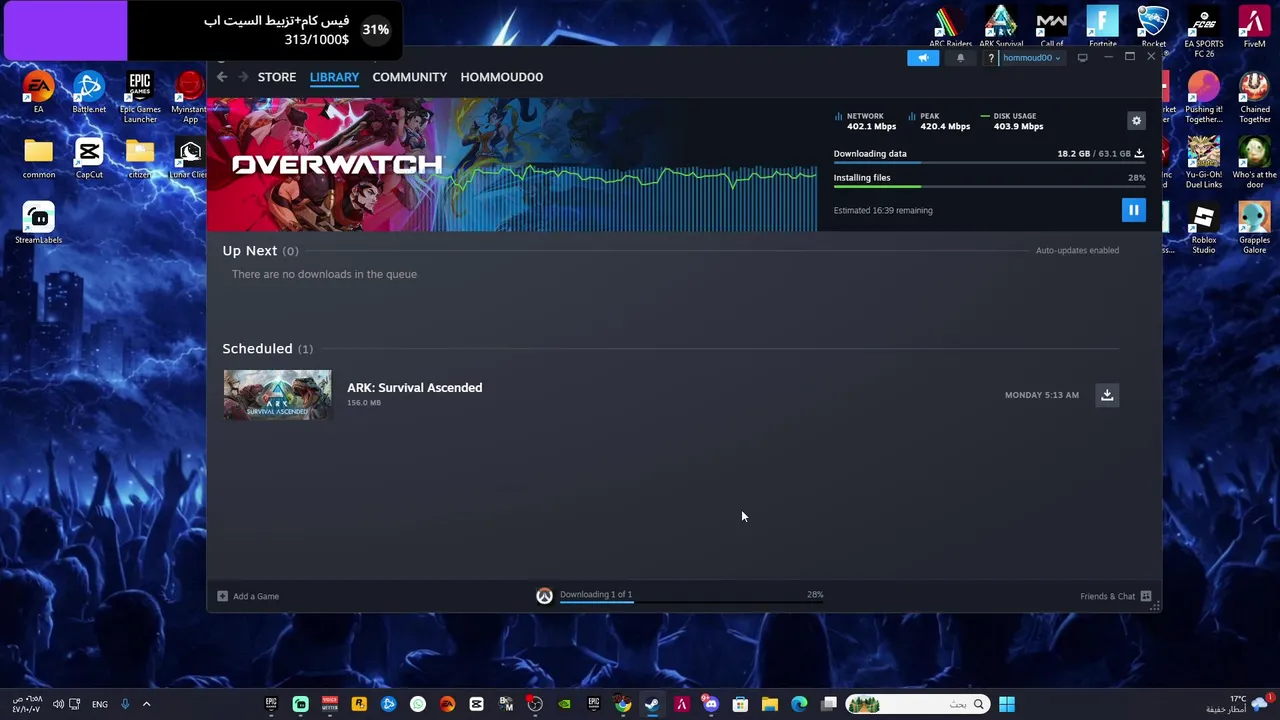Open Roblox Studio desktop shortcut
The height and width of the screenshot is (720, 1280).
[x=1204, y=228]
